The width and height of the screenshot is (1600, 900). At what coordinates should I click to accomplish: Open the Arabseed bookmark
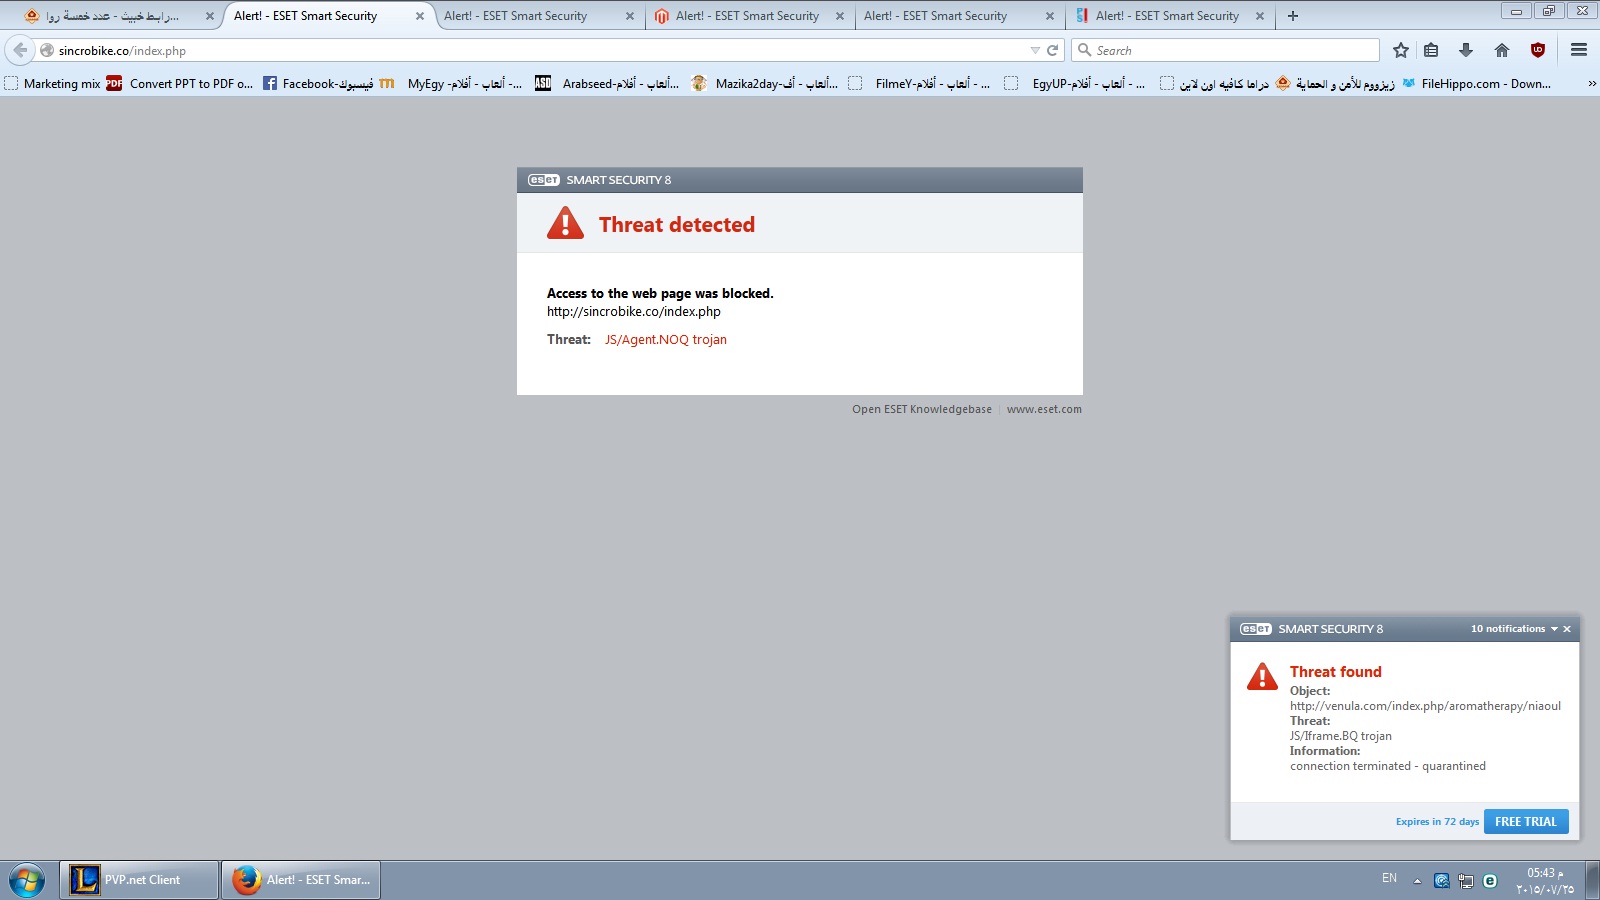[607, 84]
